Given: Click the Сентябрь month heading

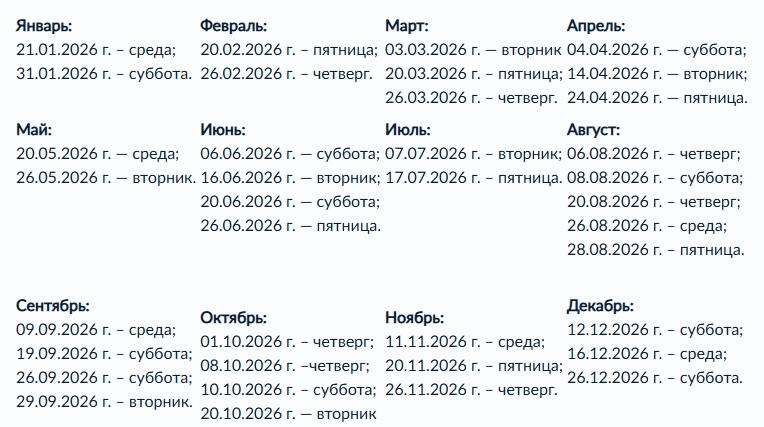Looking at the screenshot, I should tap(53, 305).
